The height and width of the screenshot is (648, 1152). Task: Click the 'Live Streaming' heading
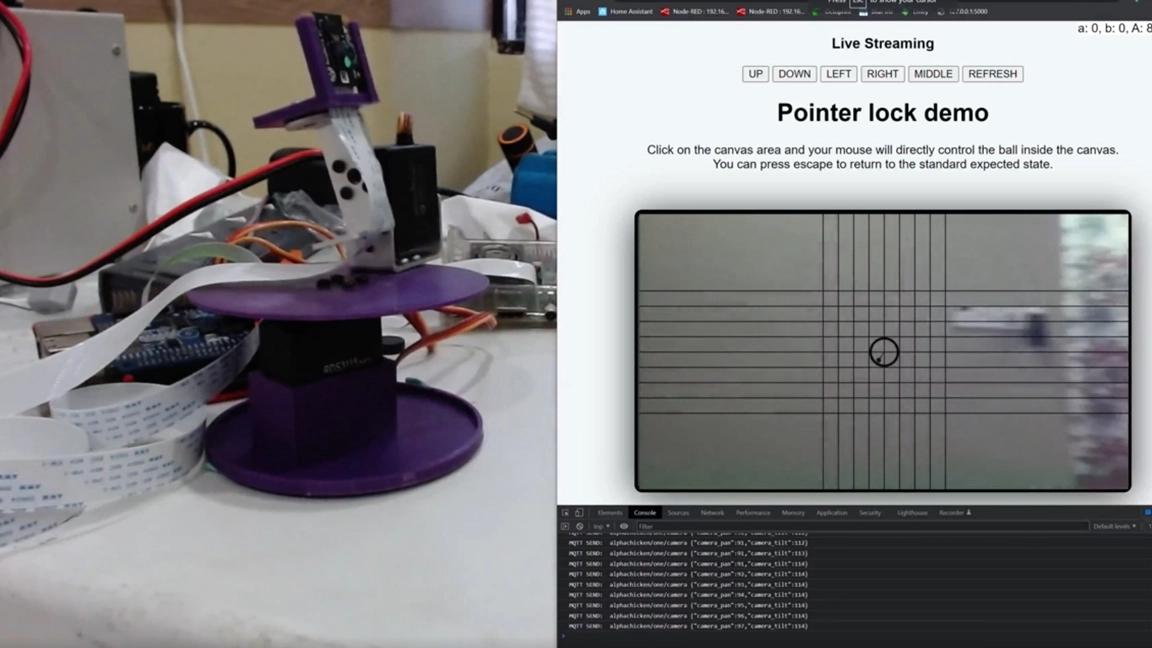click(882, 43)
